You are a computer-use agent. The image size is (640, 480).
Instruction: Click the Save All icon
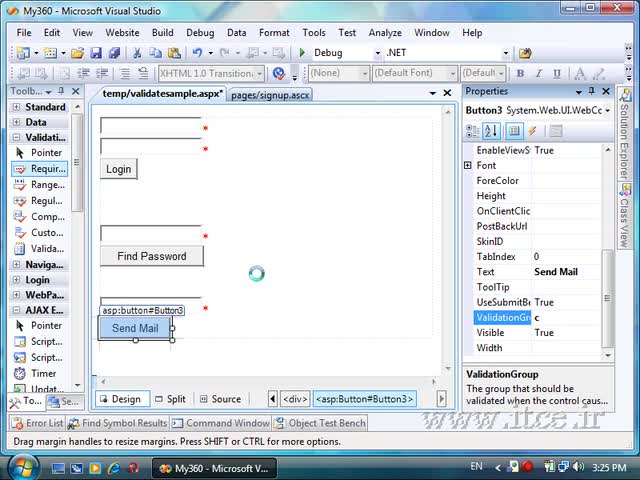114,53
